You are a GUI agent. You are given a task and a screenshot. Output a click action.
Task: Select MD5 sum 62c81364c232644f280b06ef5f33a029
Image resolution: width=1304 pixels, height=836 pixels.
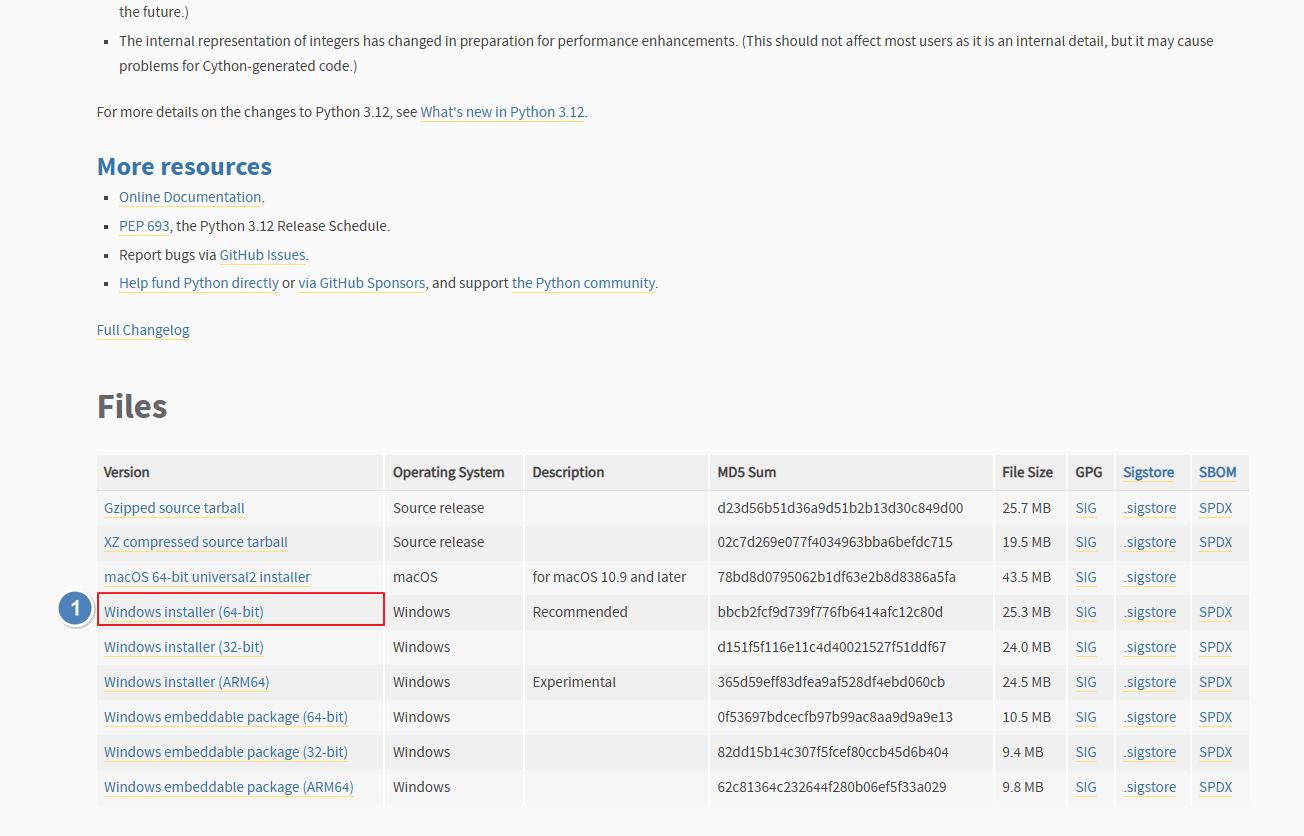click(832, 787)
